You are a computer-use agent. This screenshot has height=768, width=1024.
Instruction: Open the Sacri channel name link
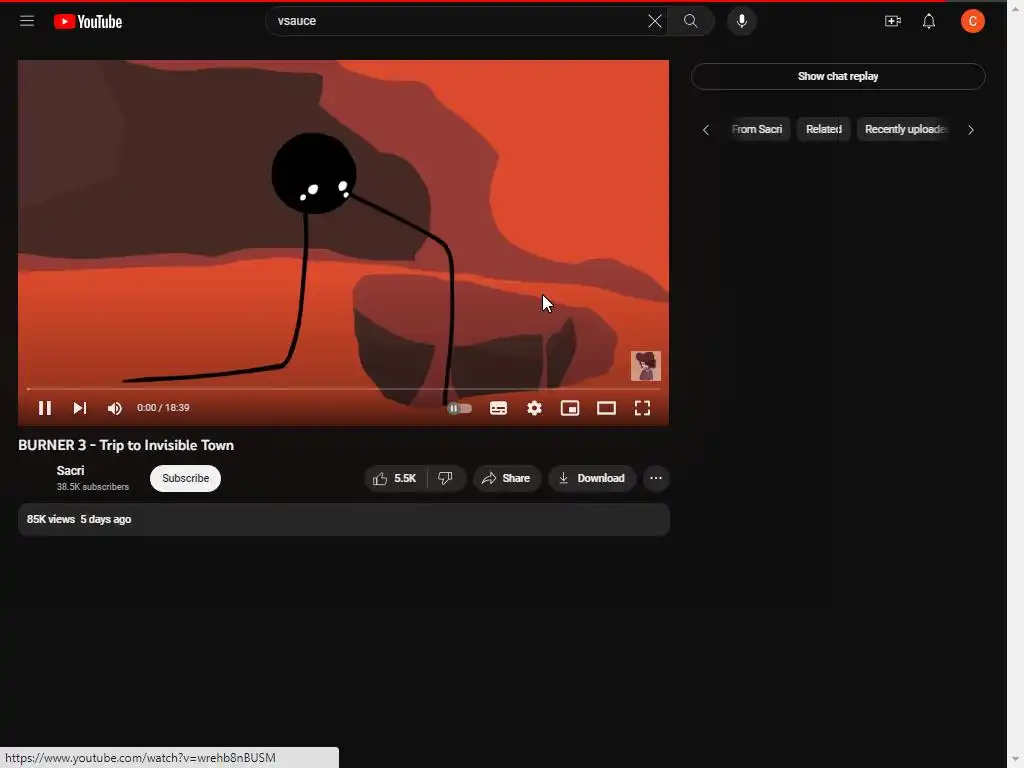pyautogui.click(x=71, y=471)
